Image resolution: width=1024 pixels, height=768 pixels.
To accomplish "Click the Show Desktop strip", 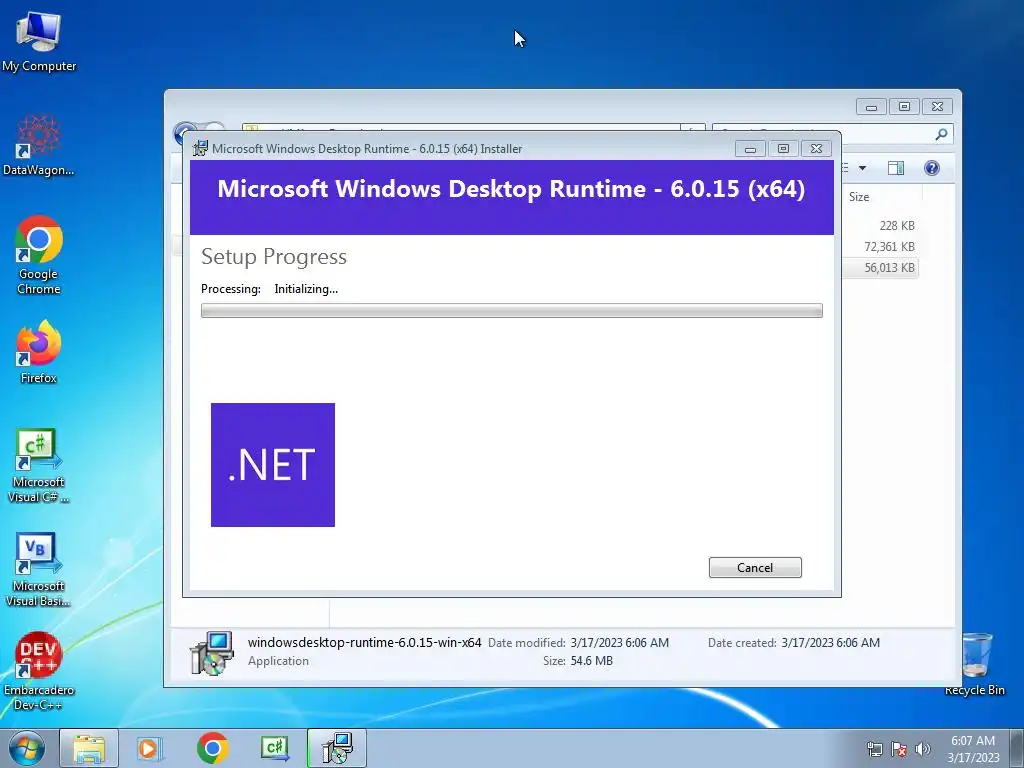I will tap(1017, 748).
